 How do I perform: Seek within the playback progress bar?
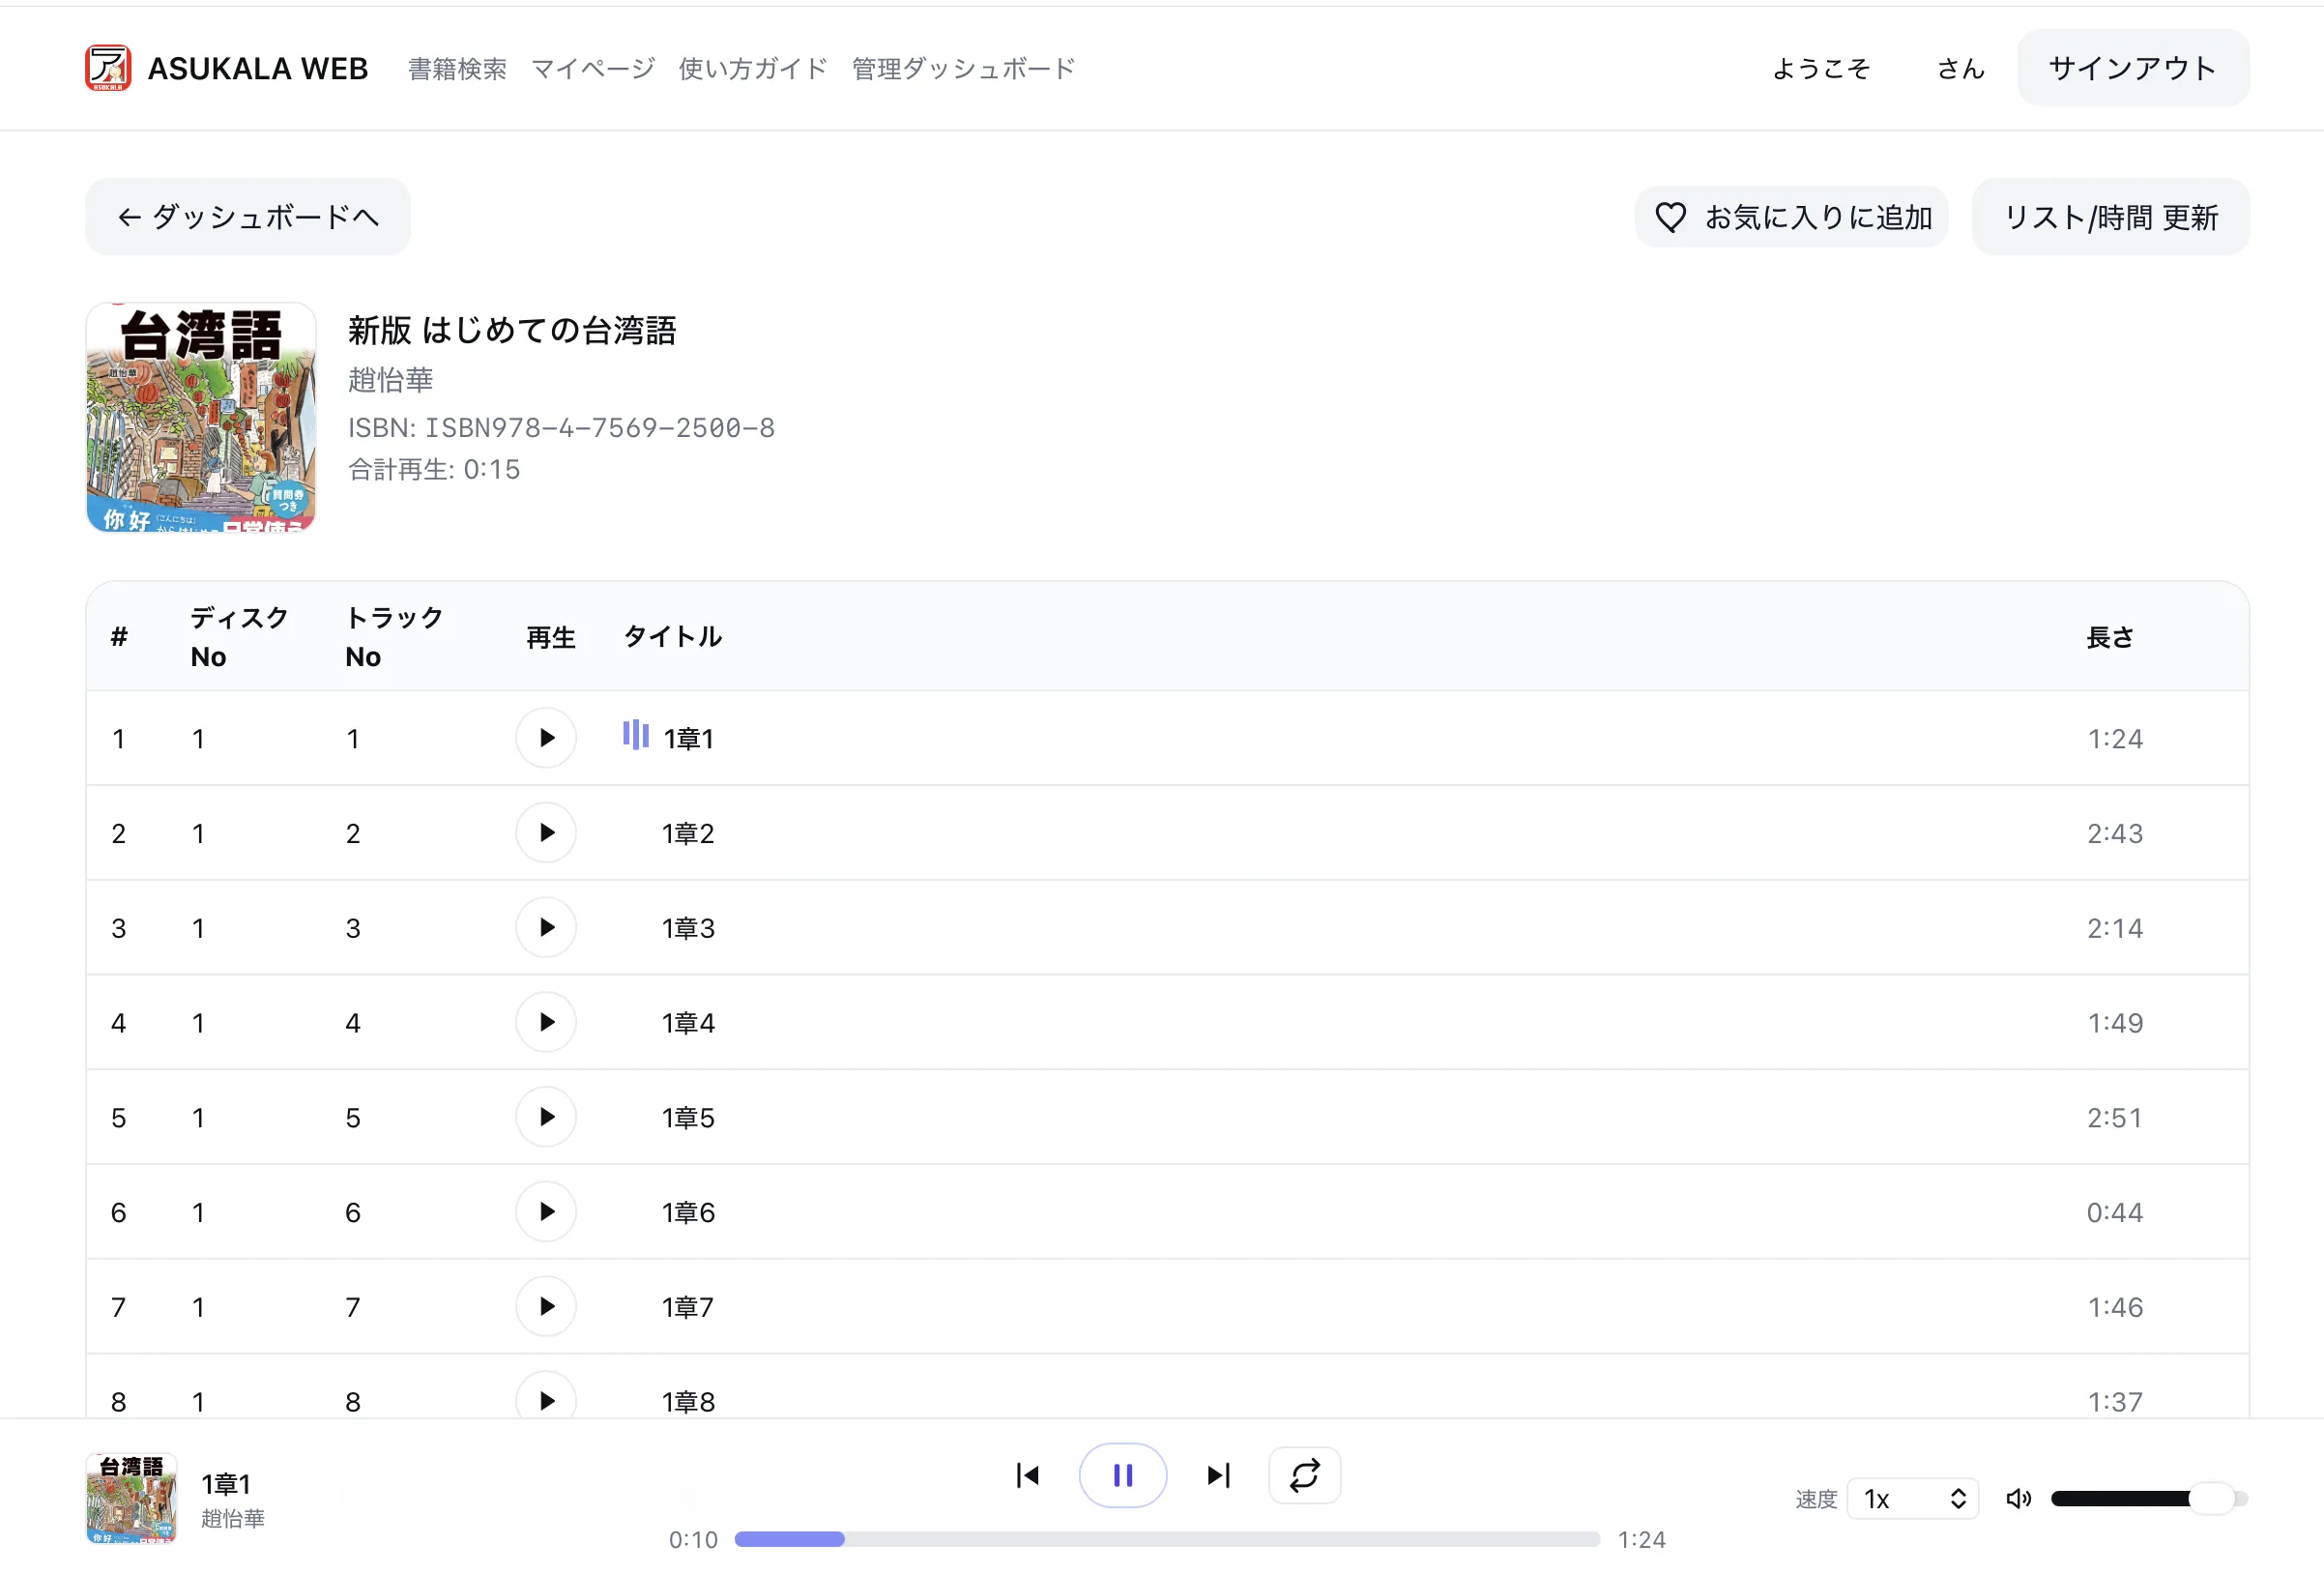click(x=1167, y=1539)
